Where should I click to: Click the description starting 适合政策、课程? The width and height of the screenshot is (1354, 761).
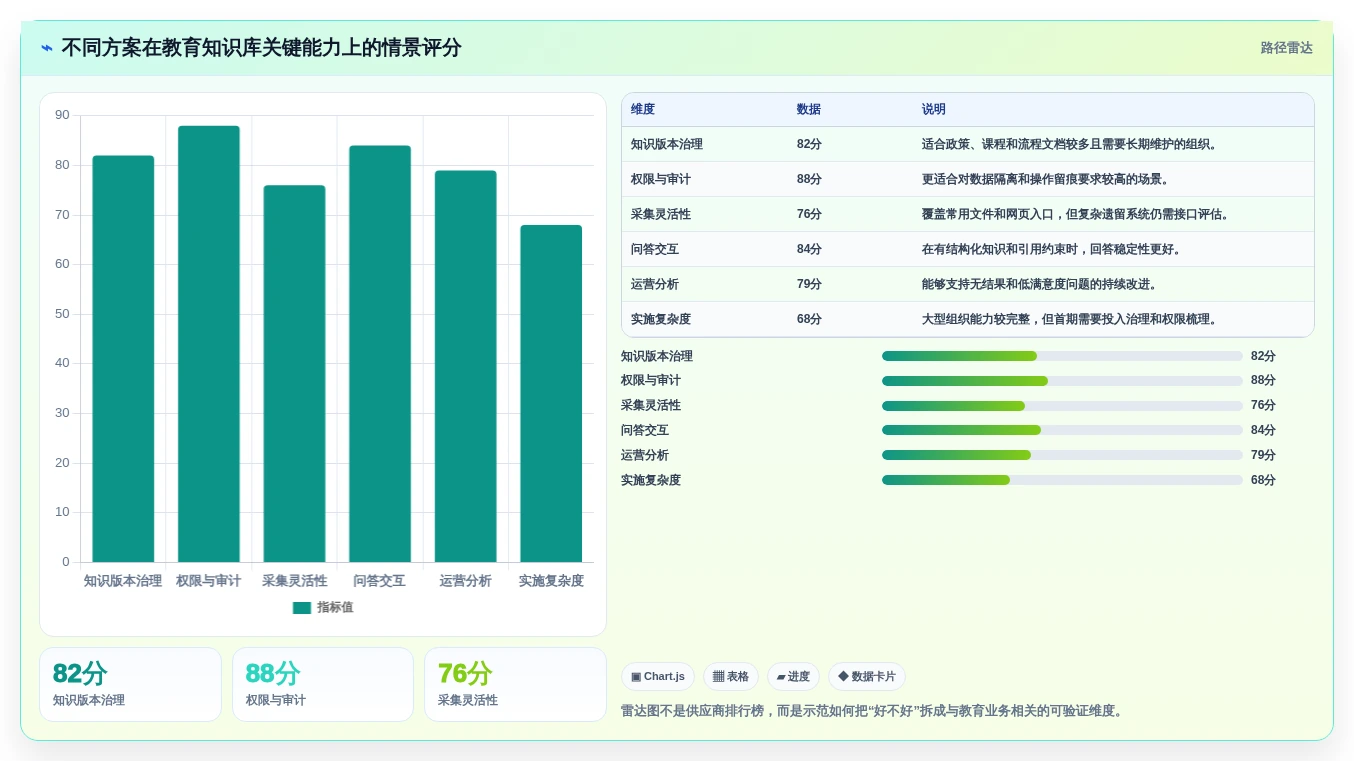1071,144
